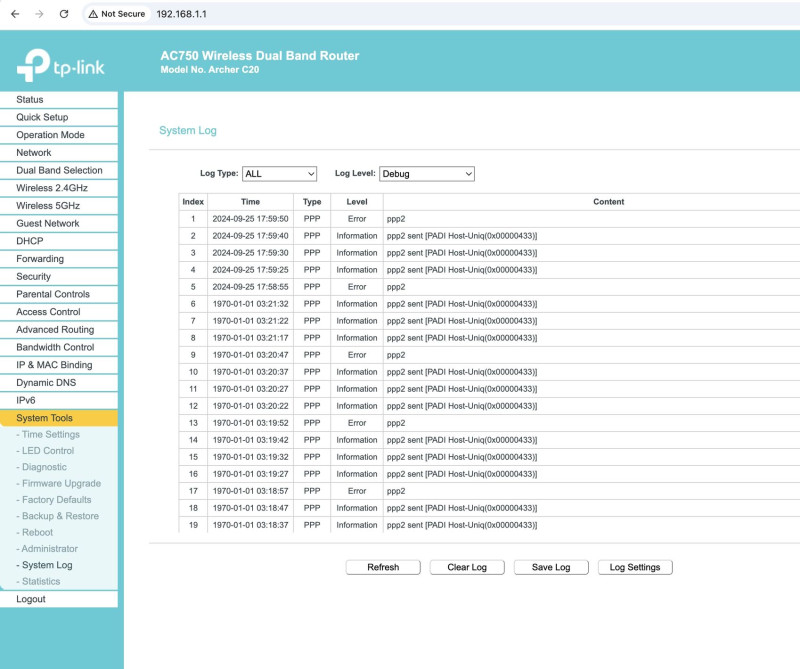Click the Not Secure warning indicator

[x=117, y=14]
